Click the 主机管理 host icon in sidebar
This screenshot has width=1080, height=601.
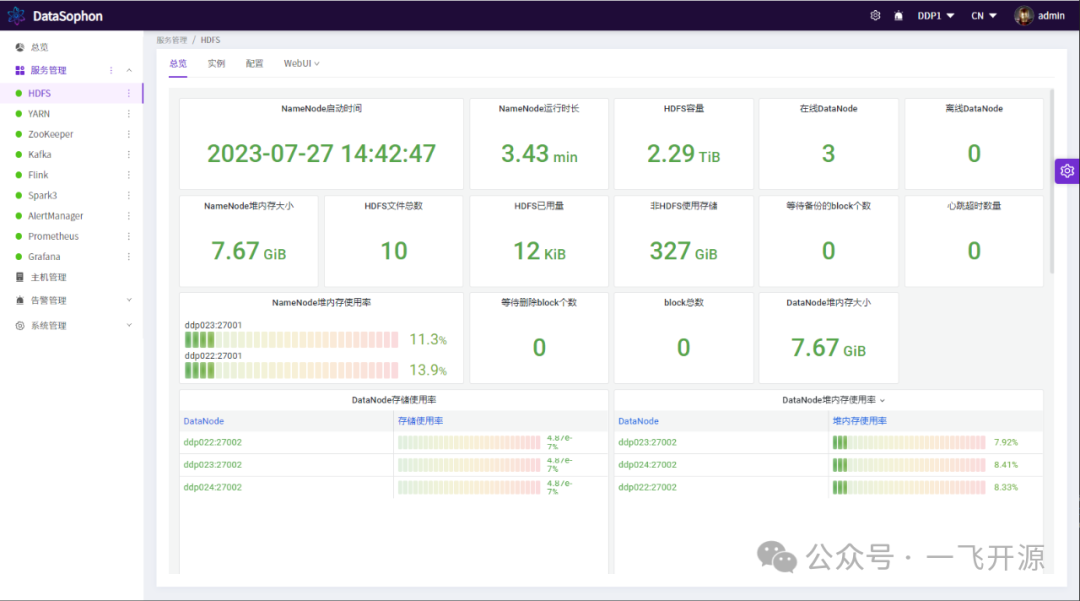coord(20,277)
